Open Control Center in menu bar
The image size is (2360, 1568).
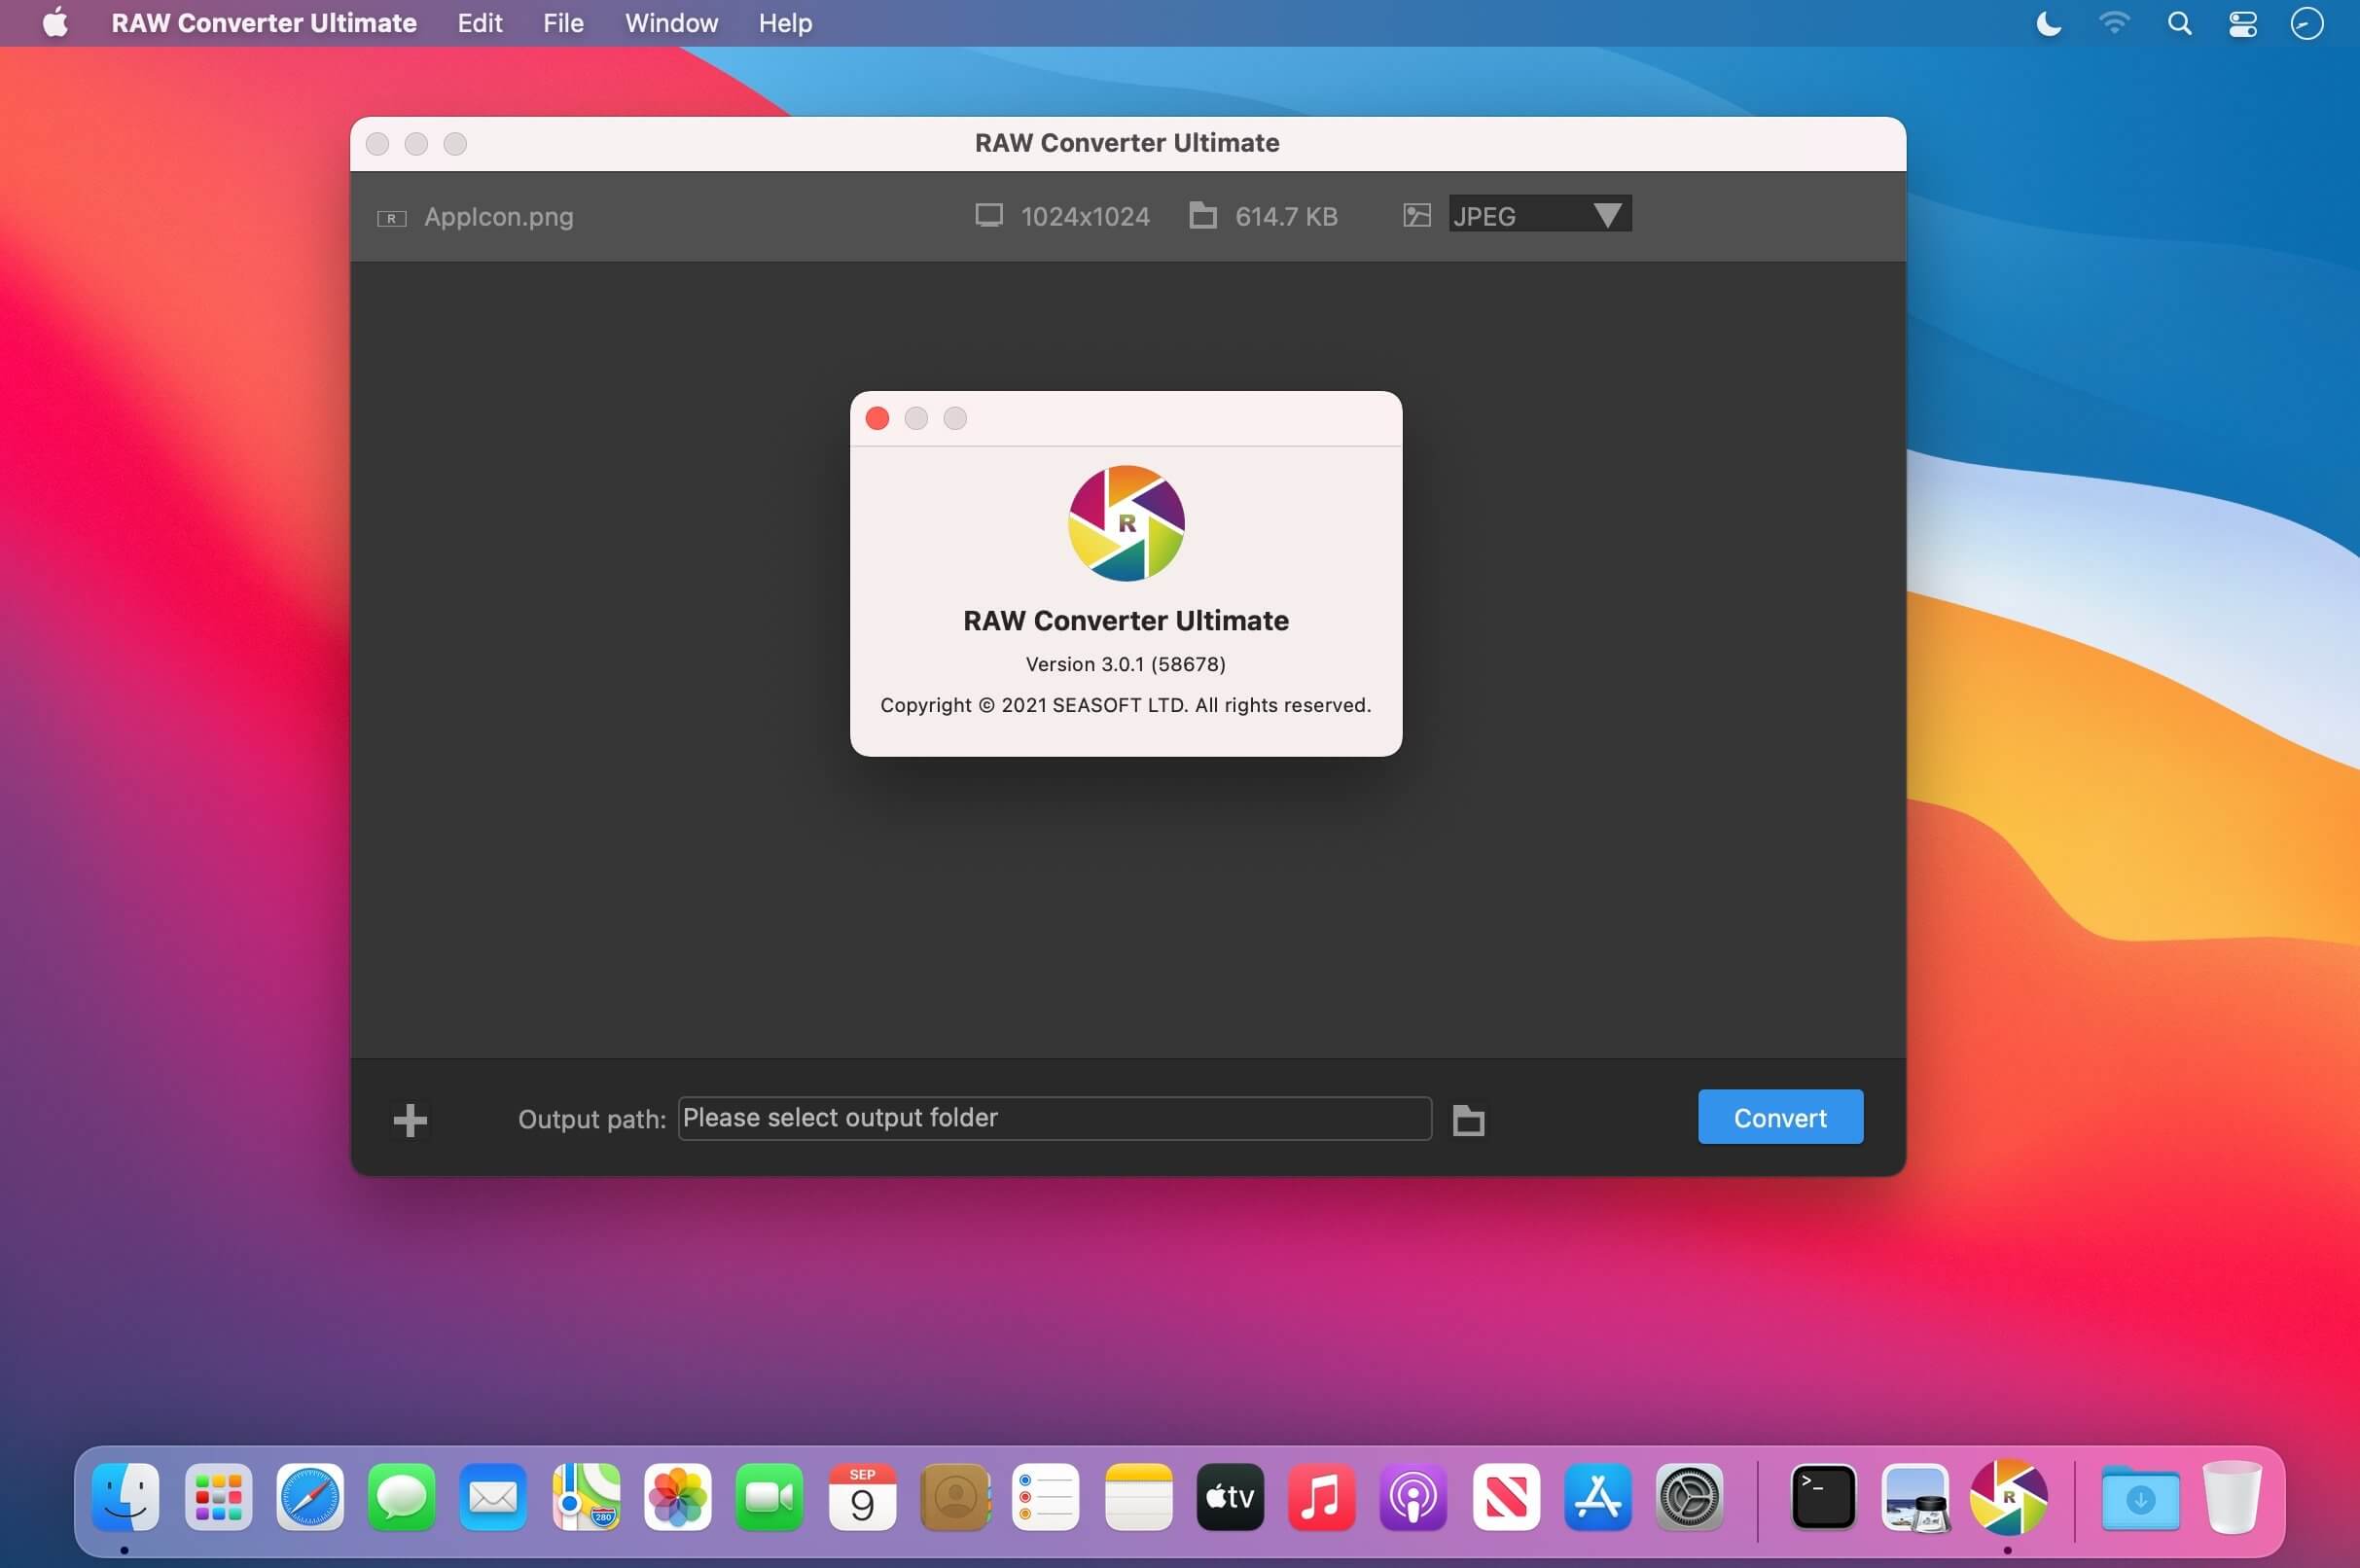pos(2243,23)
